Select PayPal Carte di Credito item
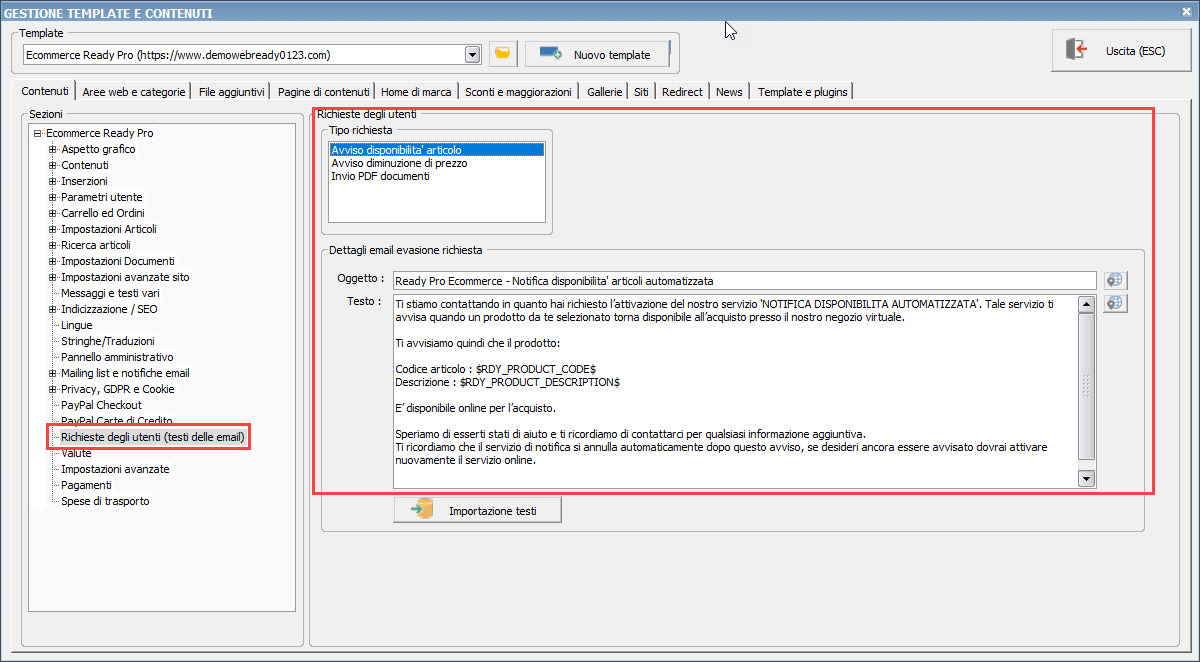Viewport: 1200px width, 662px height. coord(117,421)
